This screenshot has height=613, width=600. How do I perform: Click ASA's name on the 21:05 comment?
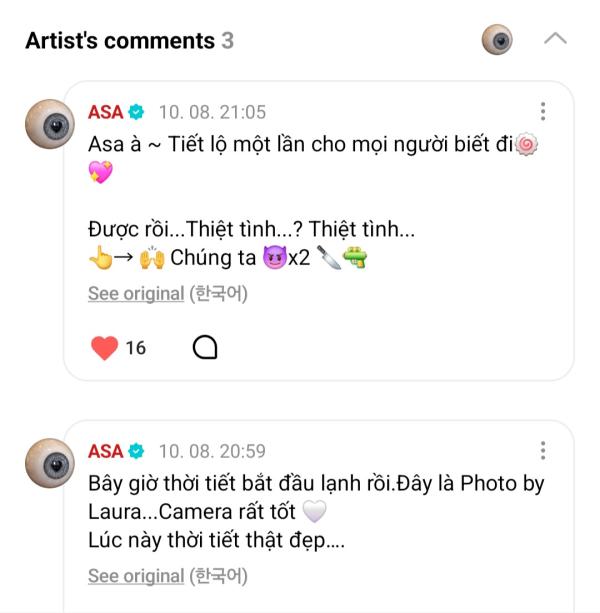(105, 112)
